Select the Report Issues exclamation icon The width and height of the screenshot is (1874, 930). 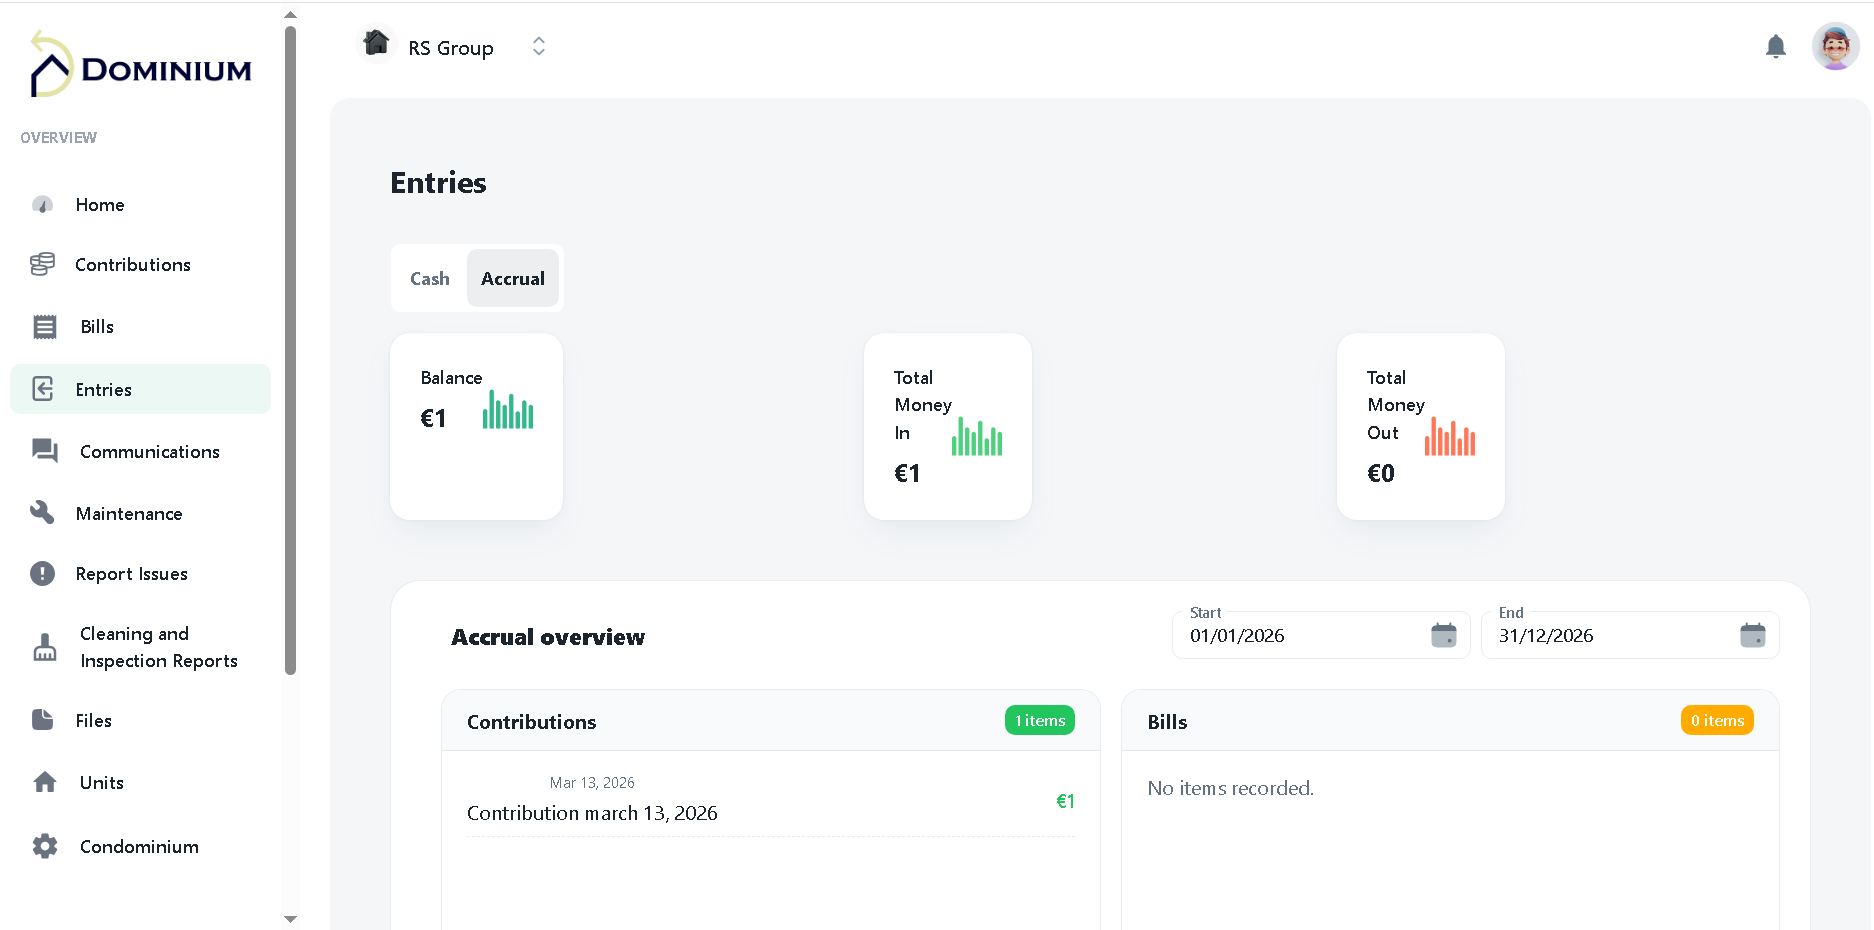(x=42, y=573)
